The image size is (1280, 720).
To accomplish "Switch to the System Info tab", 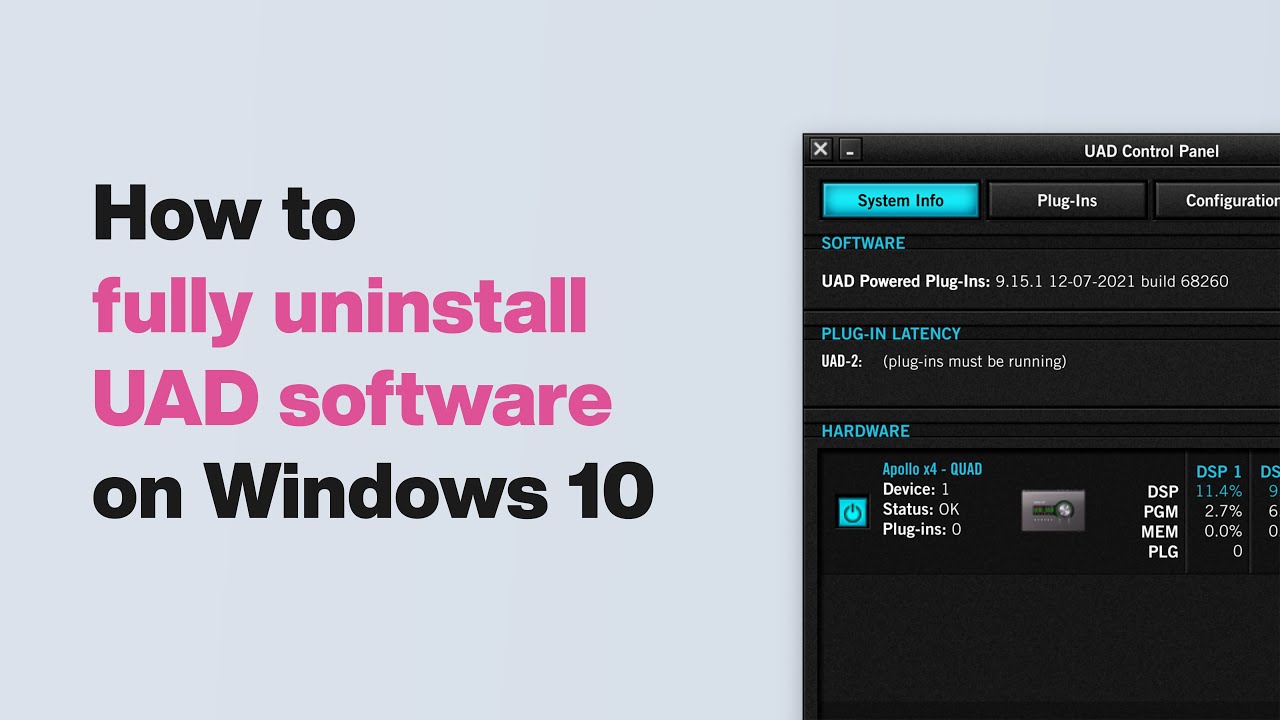I will click(x=900, y=200).
